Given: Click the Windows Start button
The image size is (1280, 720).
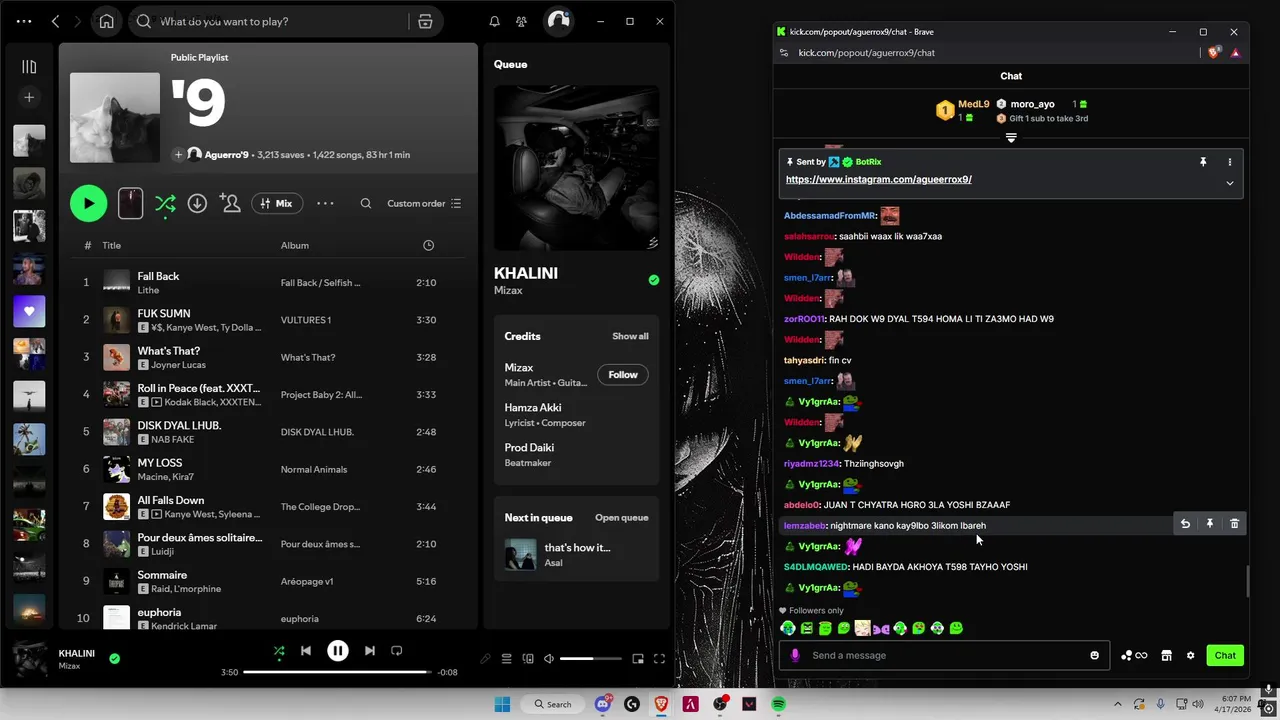Looking at the screenshot, I should (502, 704).
